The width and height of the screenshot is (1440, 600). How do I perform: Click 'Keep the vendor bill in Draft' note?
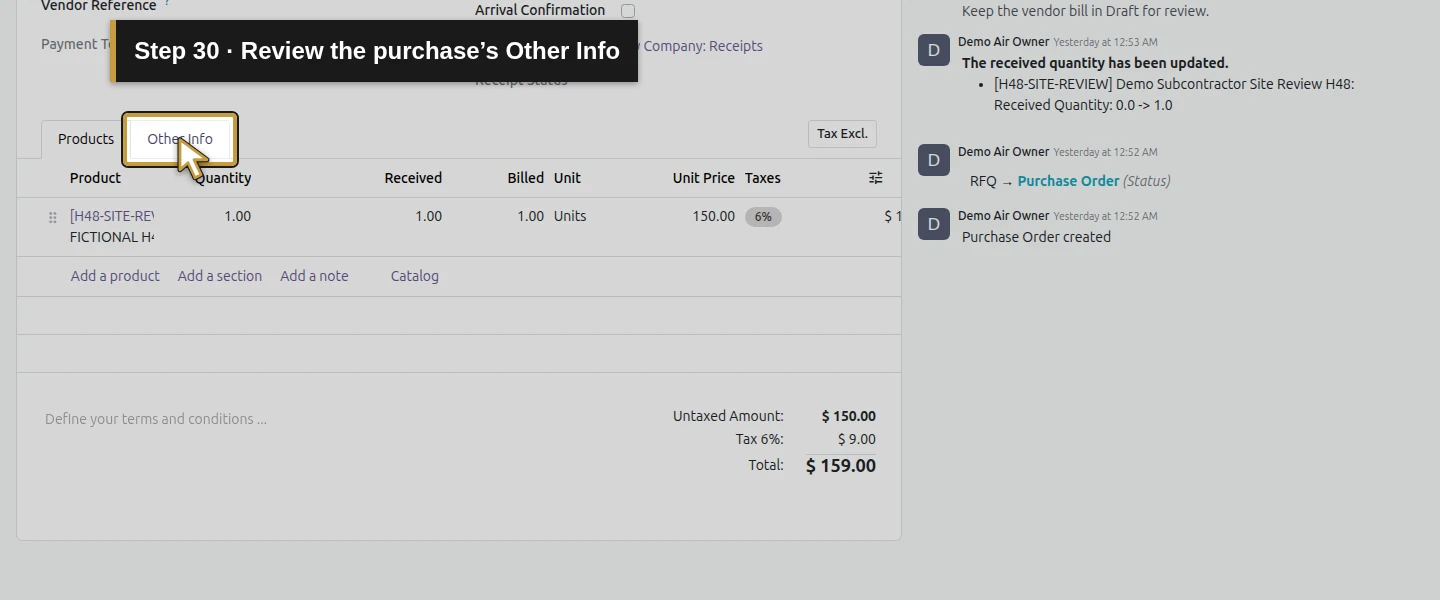pyautogui.click(x=1085, y=11)
